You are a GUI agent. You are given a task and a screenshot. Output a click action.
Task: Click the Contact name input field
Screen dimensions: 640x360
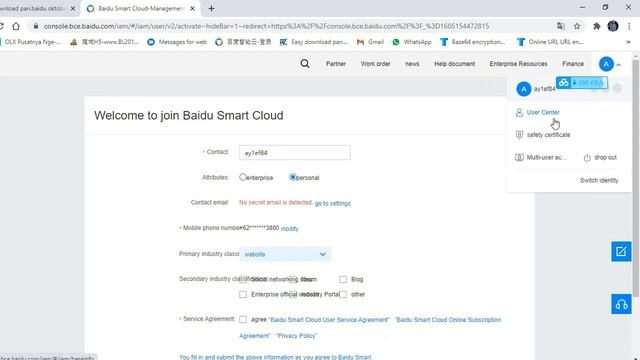pyautogui.click(x=295, y=153)
